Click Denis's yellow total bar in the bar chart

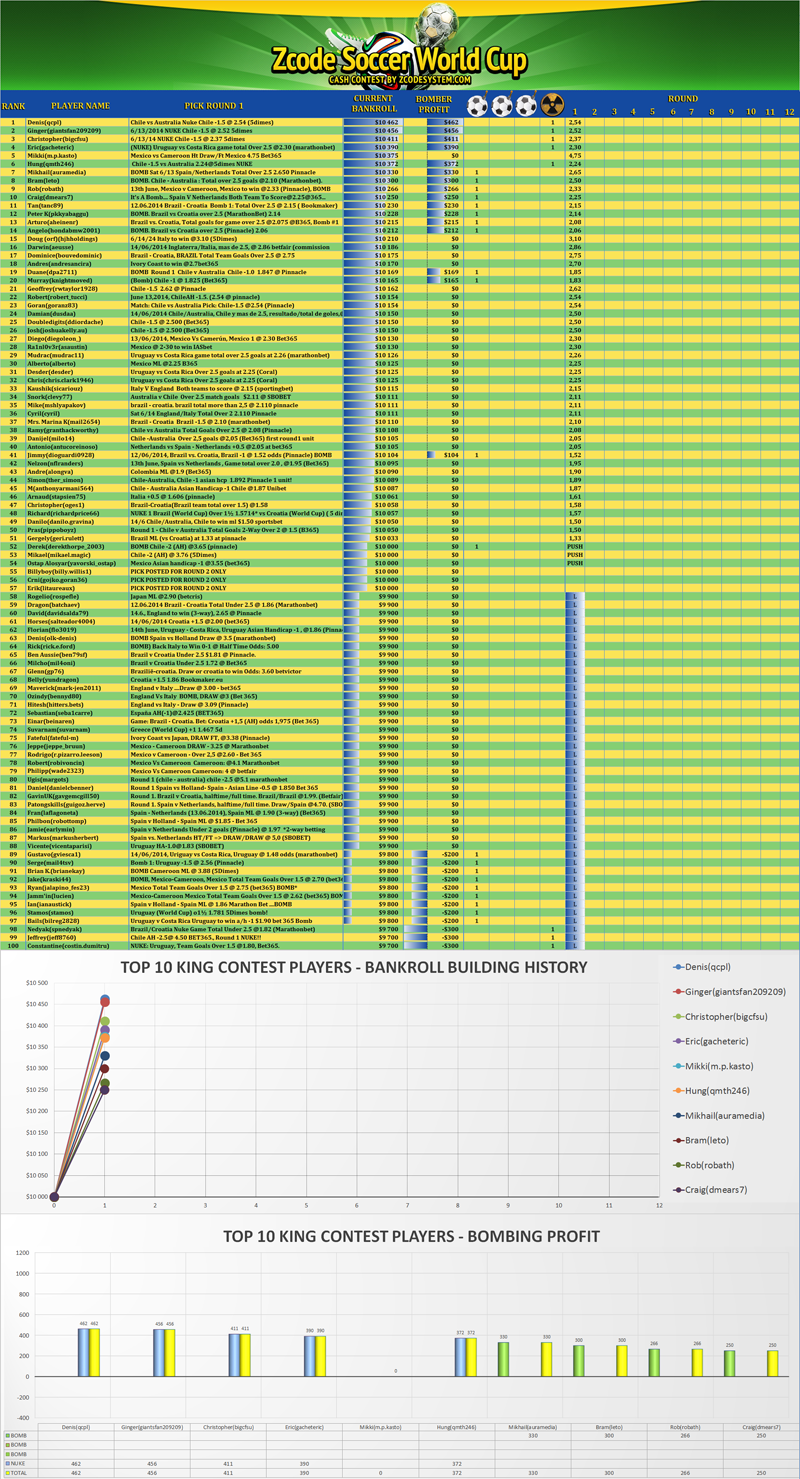(95, 1352)
